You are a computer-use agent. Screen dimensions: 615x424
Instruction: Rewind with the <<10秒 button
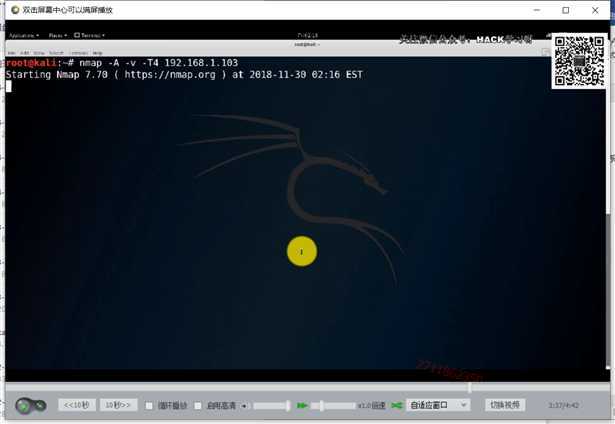pyautogui.click(x=77, y=405)
